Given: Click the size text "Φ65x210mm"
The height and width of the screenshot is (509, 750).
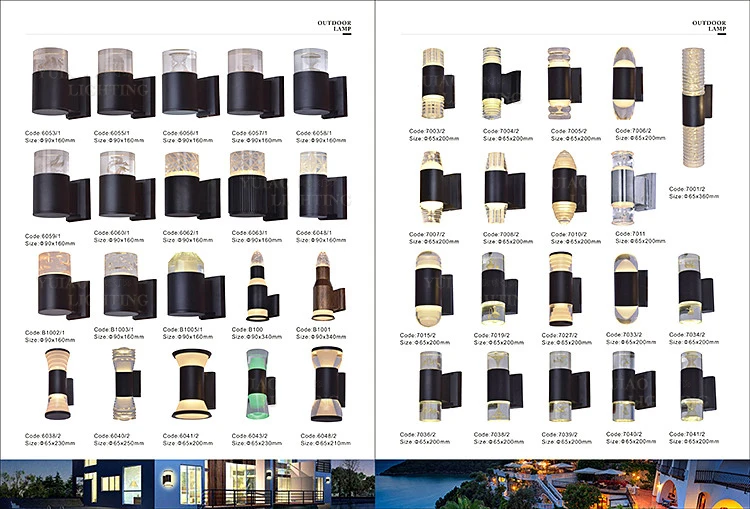Looking at the screenshot, I should [x=332, y=443].
